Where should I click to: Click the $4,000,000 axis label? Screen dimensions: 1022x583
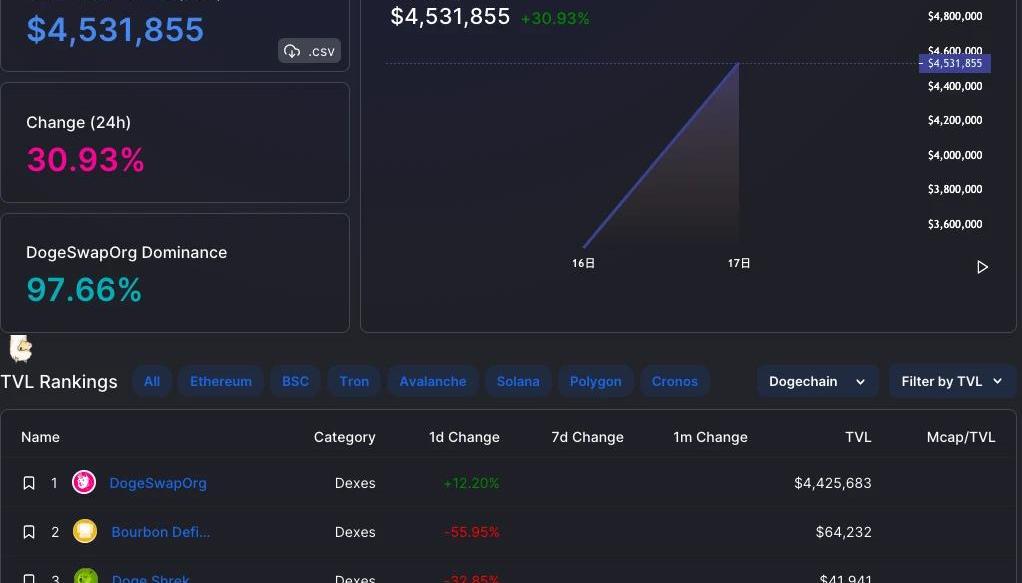click(955, 155)
